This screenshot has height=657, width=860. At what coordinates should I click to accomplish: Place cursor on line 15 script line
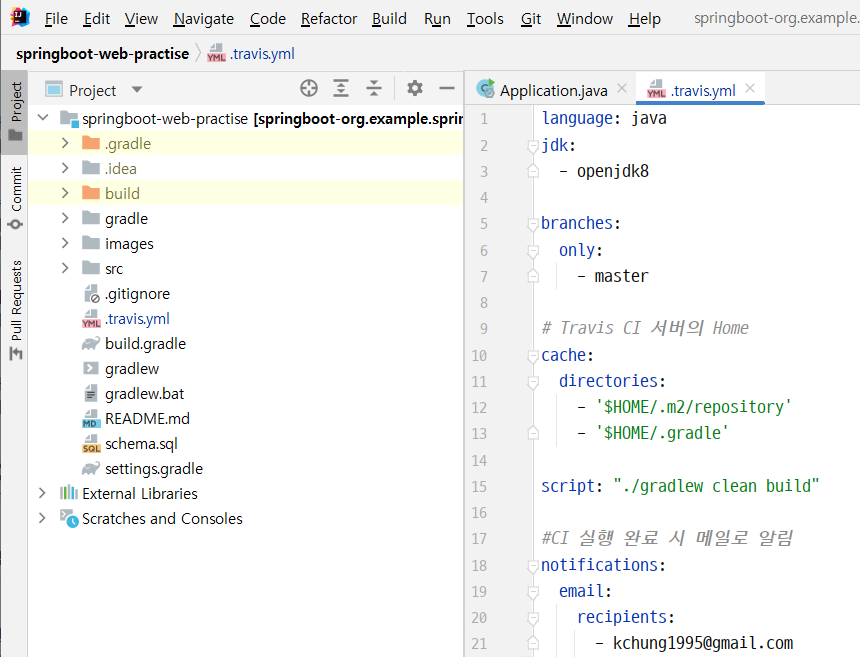click(x=680, y=486)
